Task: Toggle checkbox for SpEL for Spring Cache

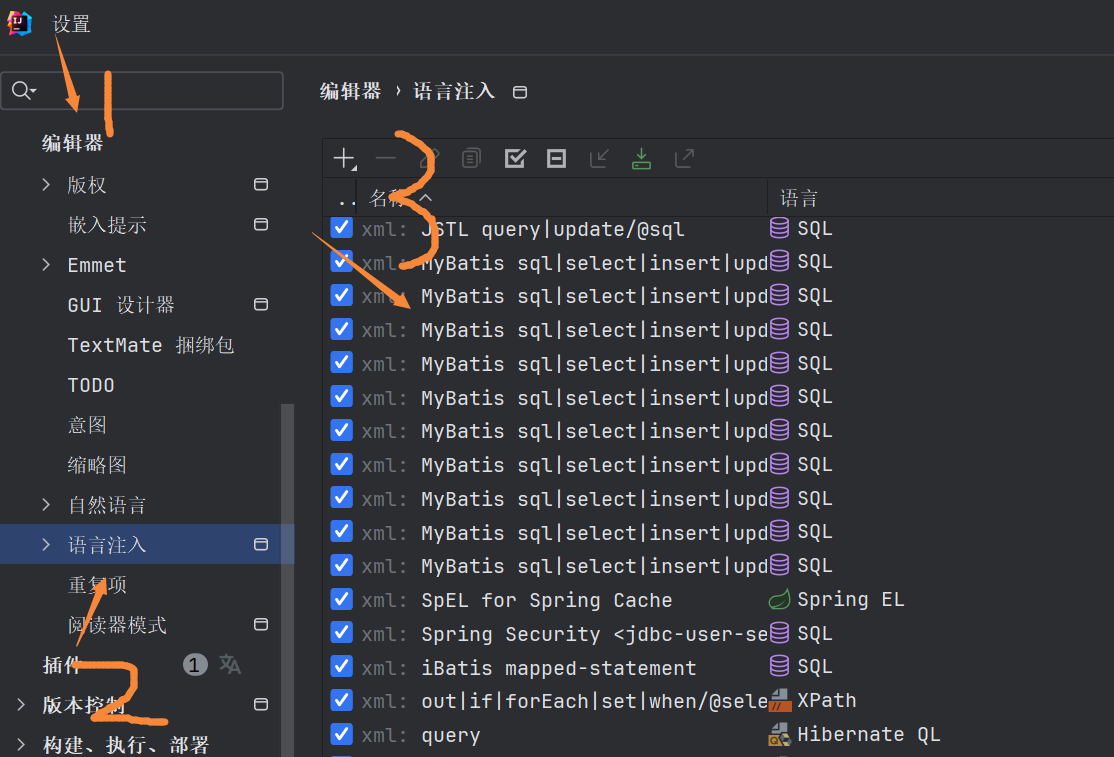Action: (342, 599)
